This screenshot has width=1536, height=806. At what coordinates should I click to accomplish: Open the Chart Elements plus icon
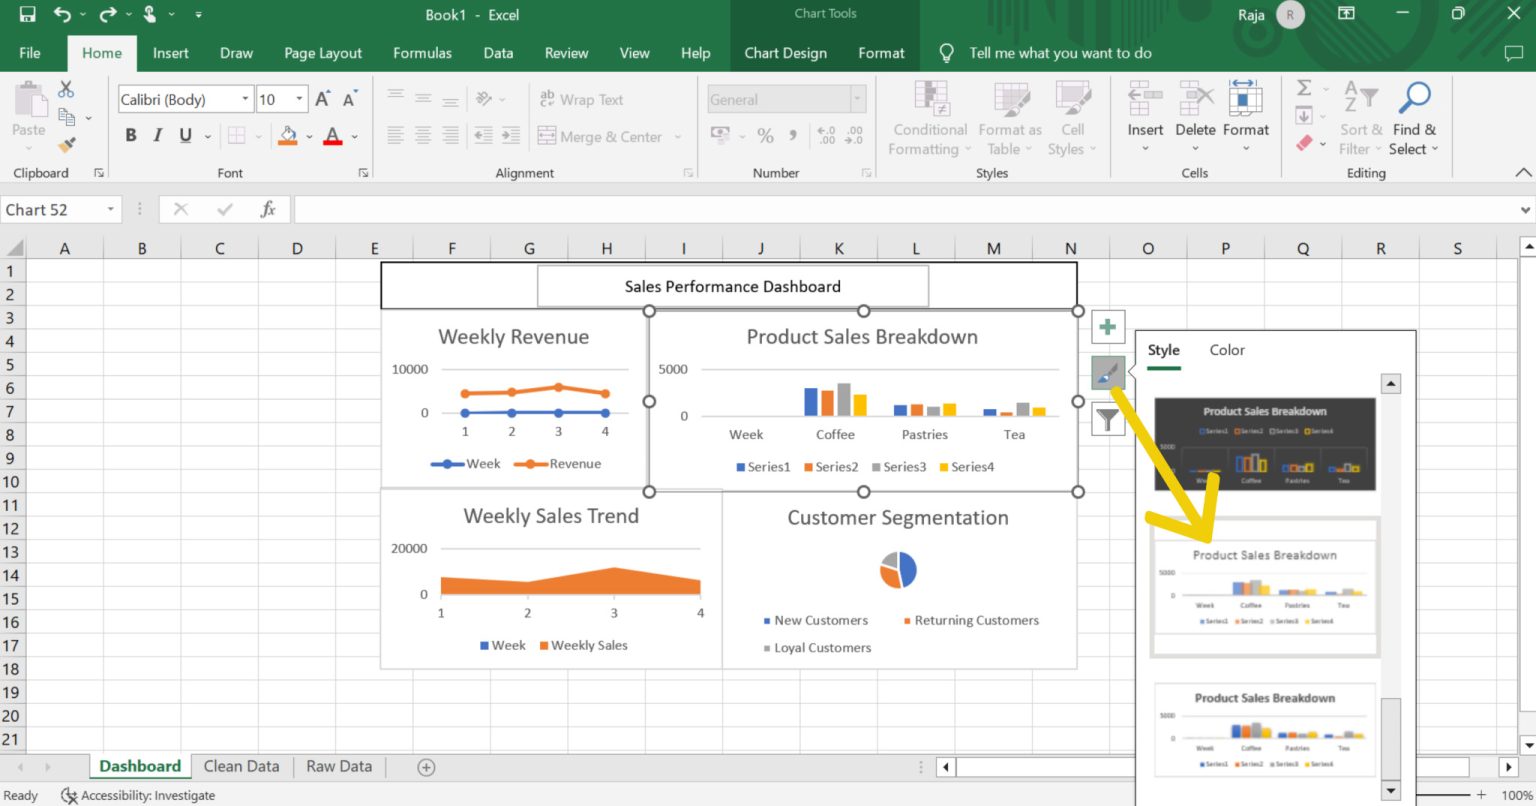1107,325
